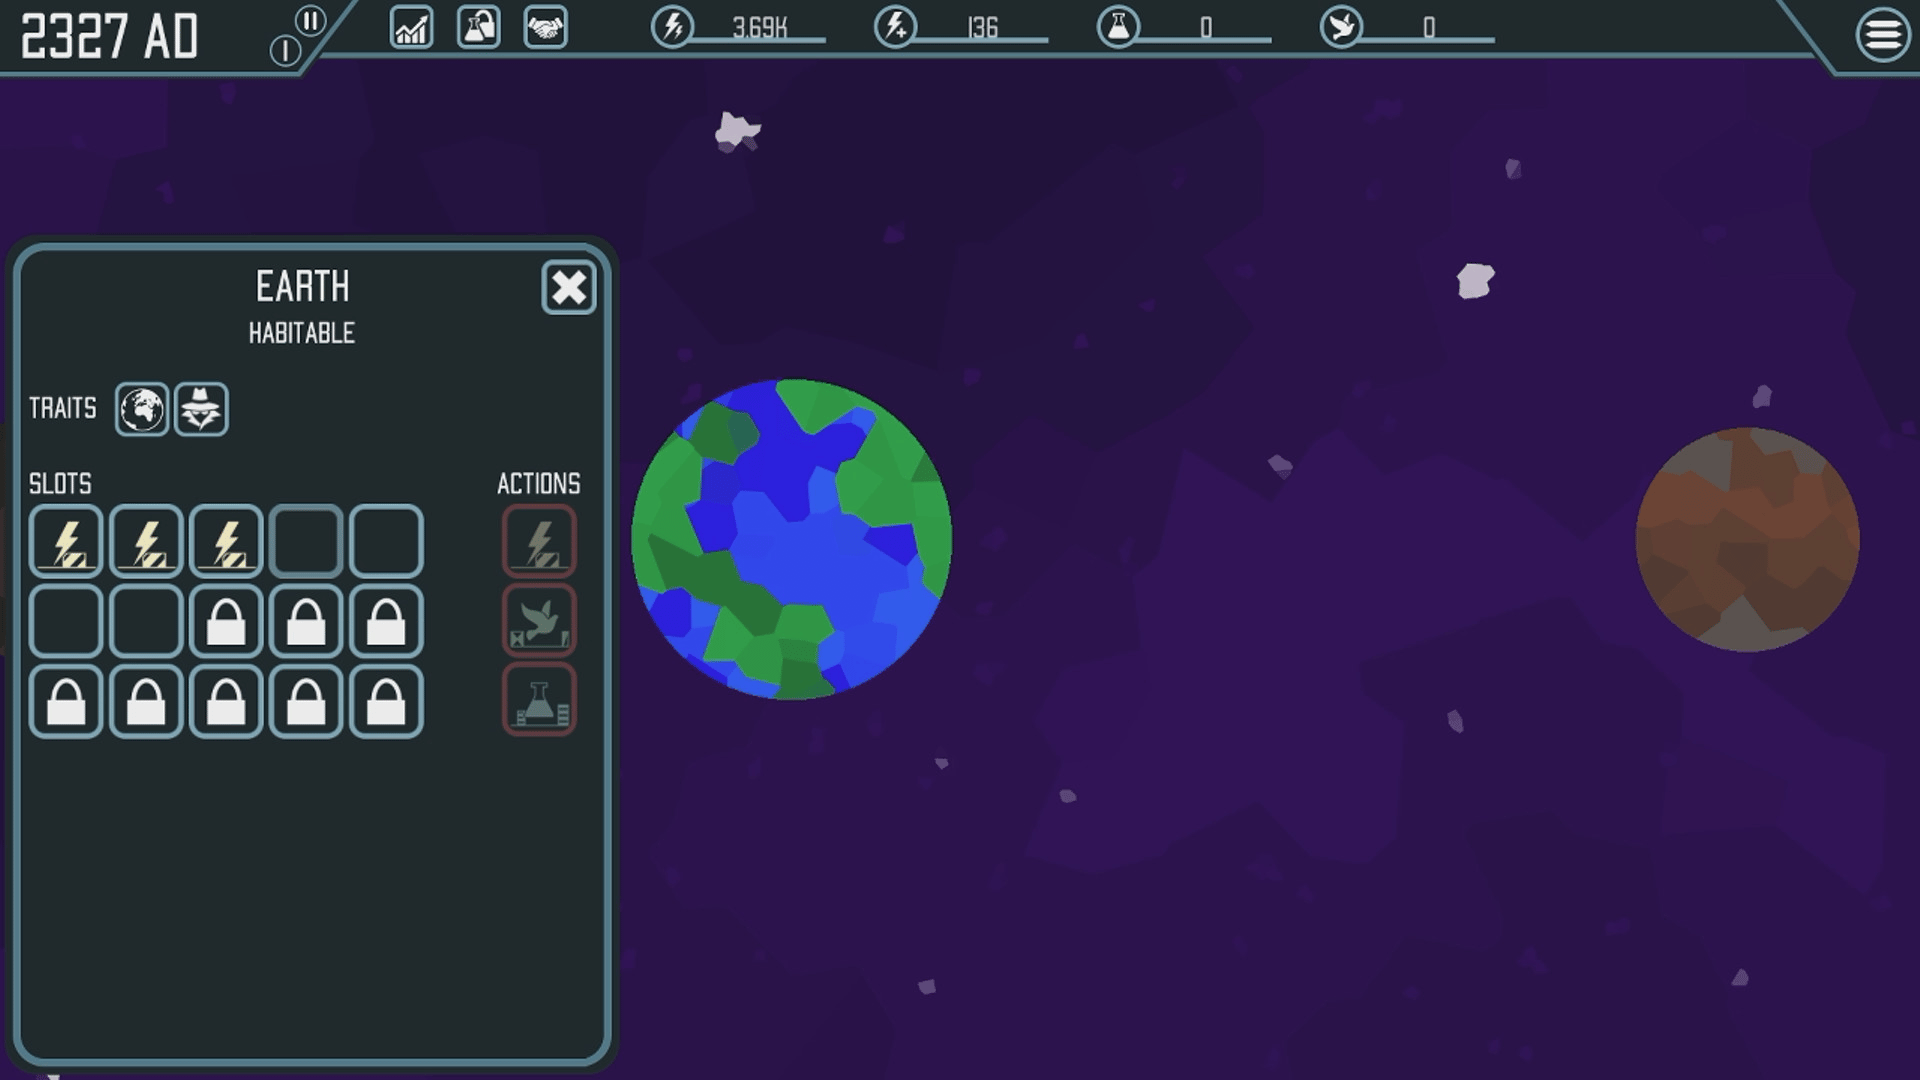Select the globe trait icon

coord(142,409)
